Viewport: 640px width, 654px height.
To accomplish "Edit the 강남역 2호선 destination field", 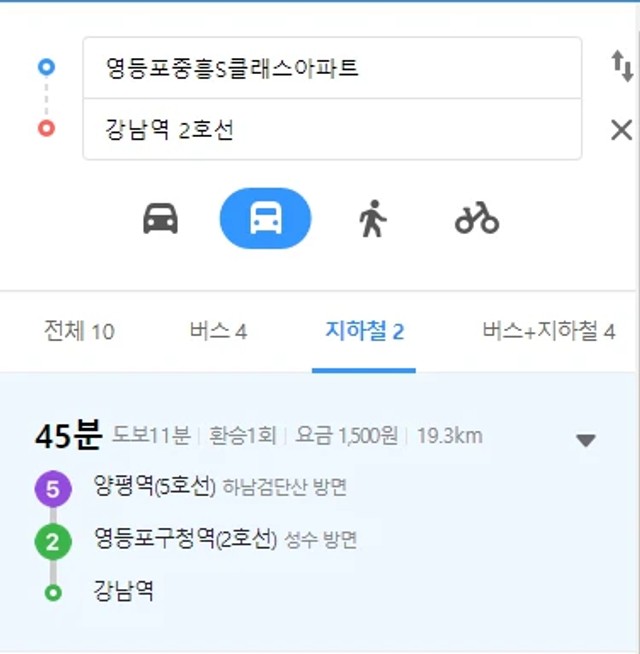I will [332, 129].
